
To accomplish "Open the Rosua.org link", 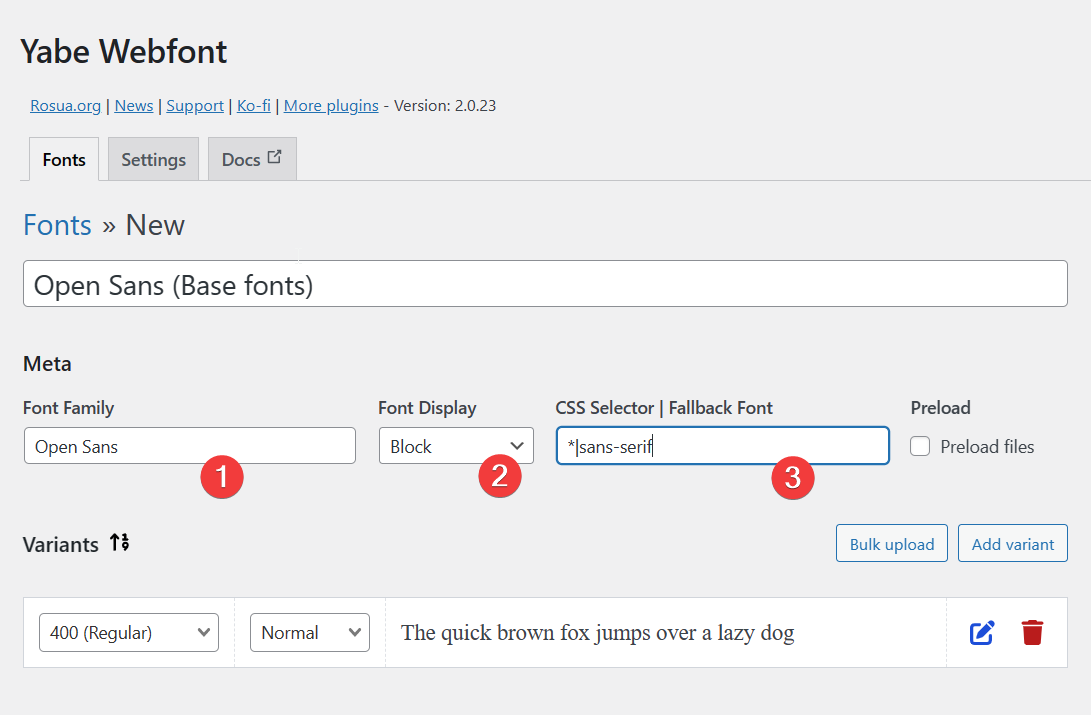I will pos(65,106).
